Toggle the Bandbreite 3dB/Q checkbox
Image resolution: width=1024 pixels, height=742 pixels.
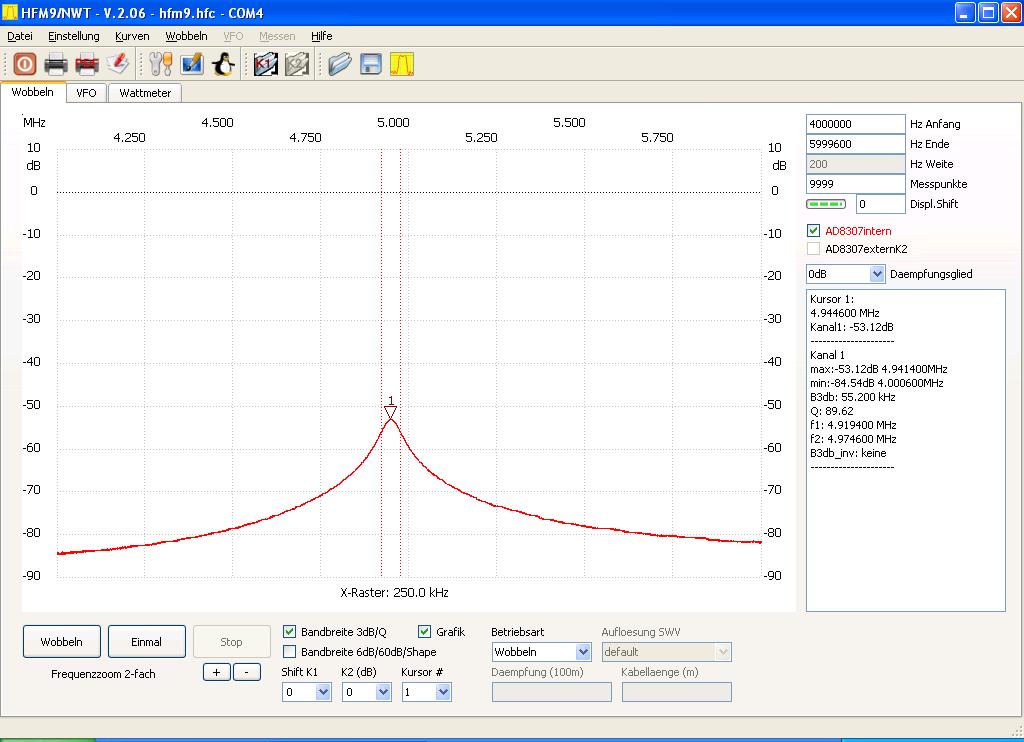[290, 632]
